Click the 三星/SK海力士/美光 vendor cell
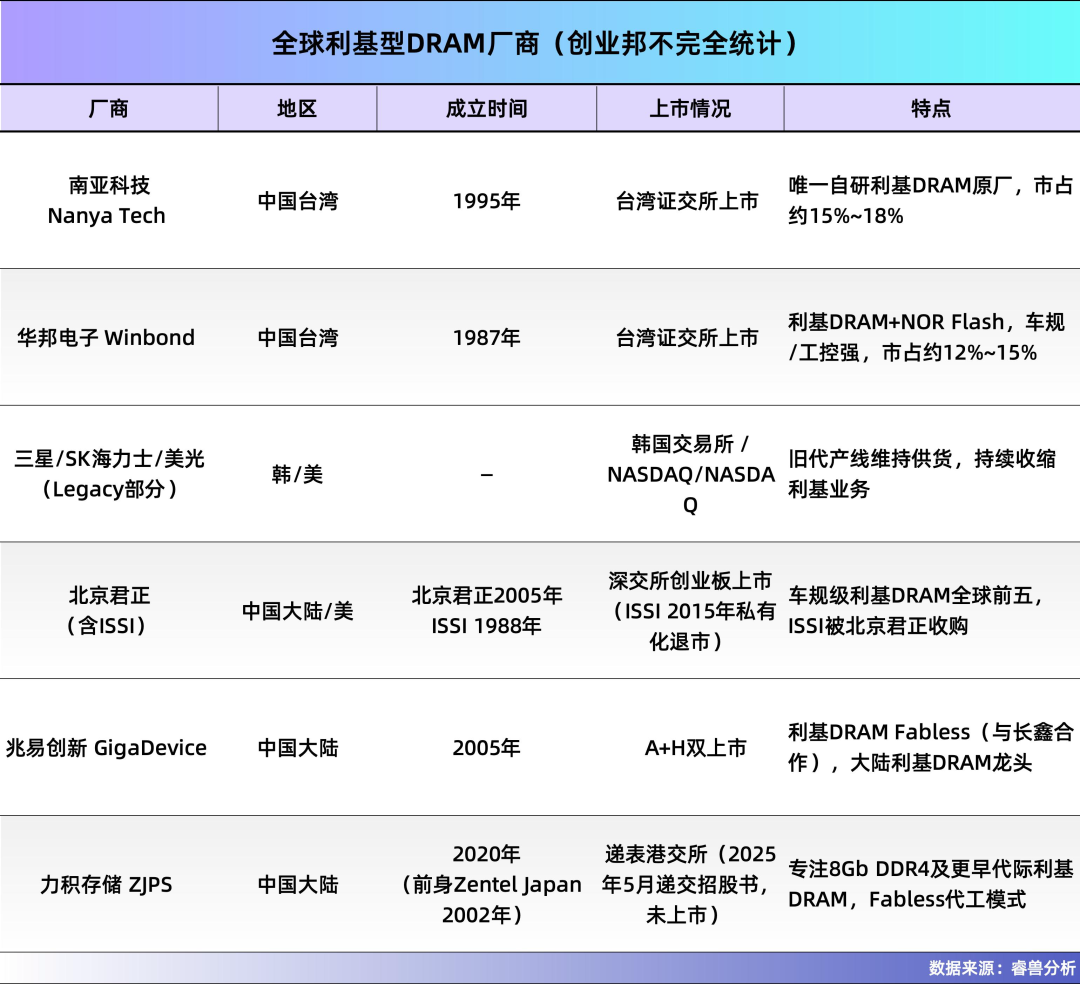1080x984 pixels. point(110,474)
